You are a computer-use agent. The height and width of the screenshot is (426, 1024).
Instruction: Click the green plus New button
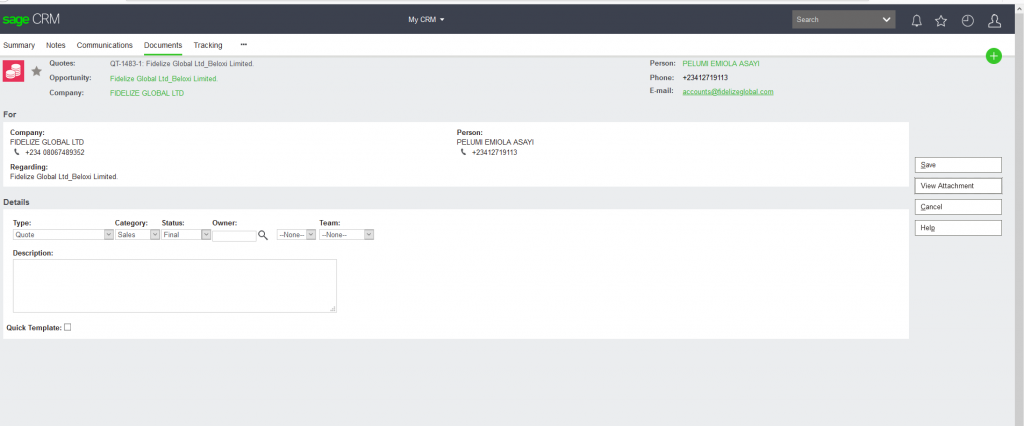[x=993, y=56]
